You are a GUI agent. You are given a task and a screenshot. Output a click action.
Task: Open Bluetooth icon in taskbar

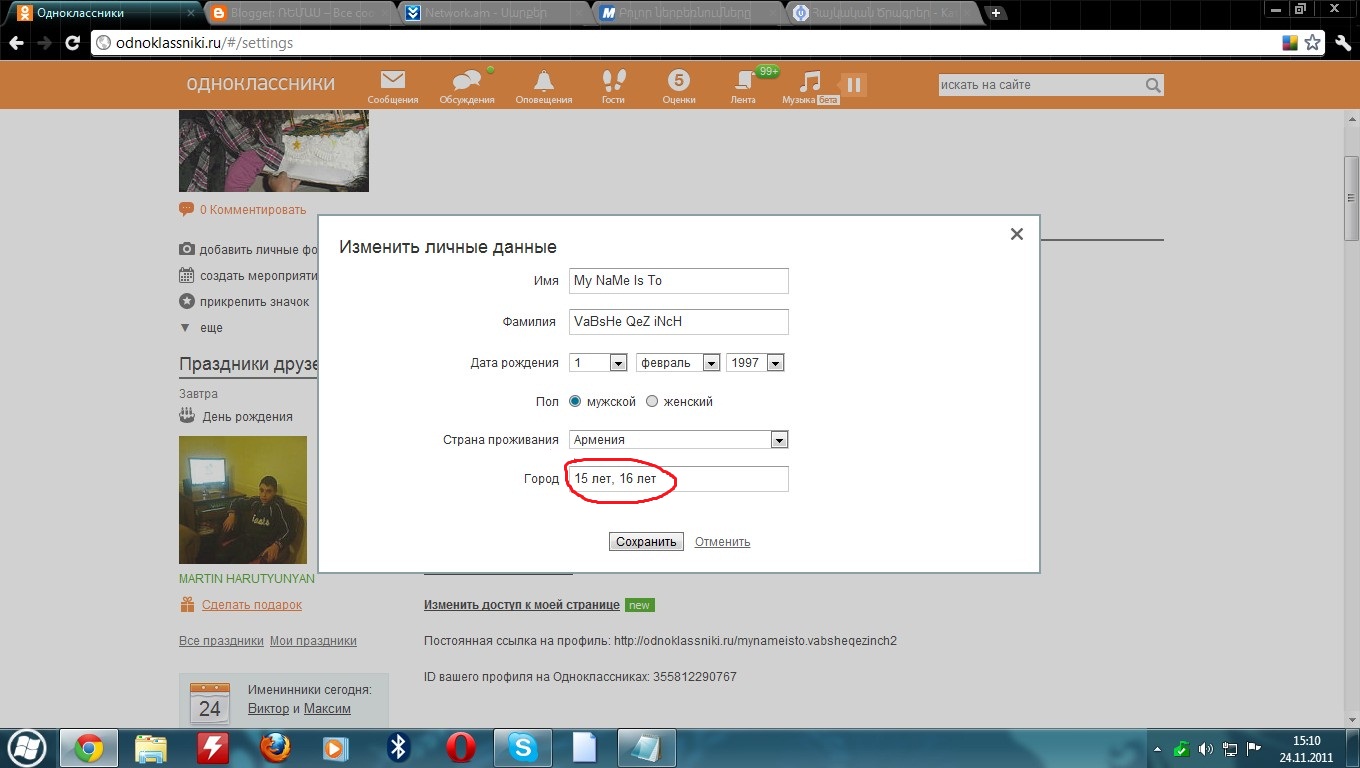click(x=398, y=748)
